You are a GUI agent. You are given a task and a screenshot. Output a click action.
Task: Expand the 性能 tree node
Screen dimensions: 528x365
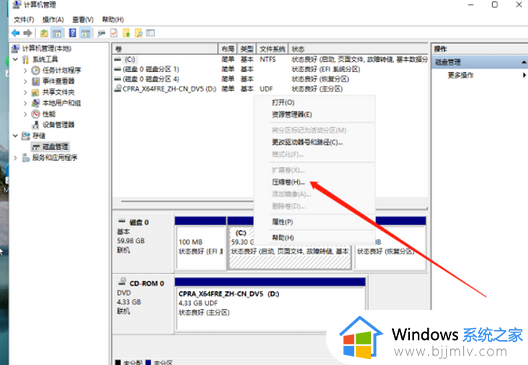[x=25, y=114]
